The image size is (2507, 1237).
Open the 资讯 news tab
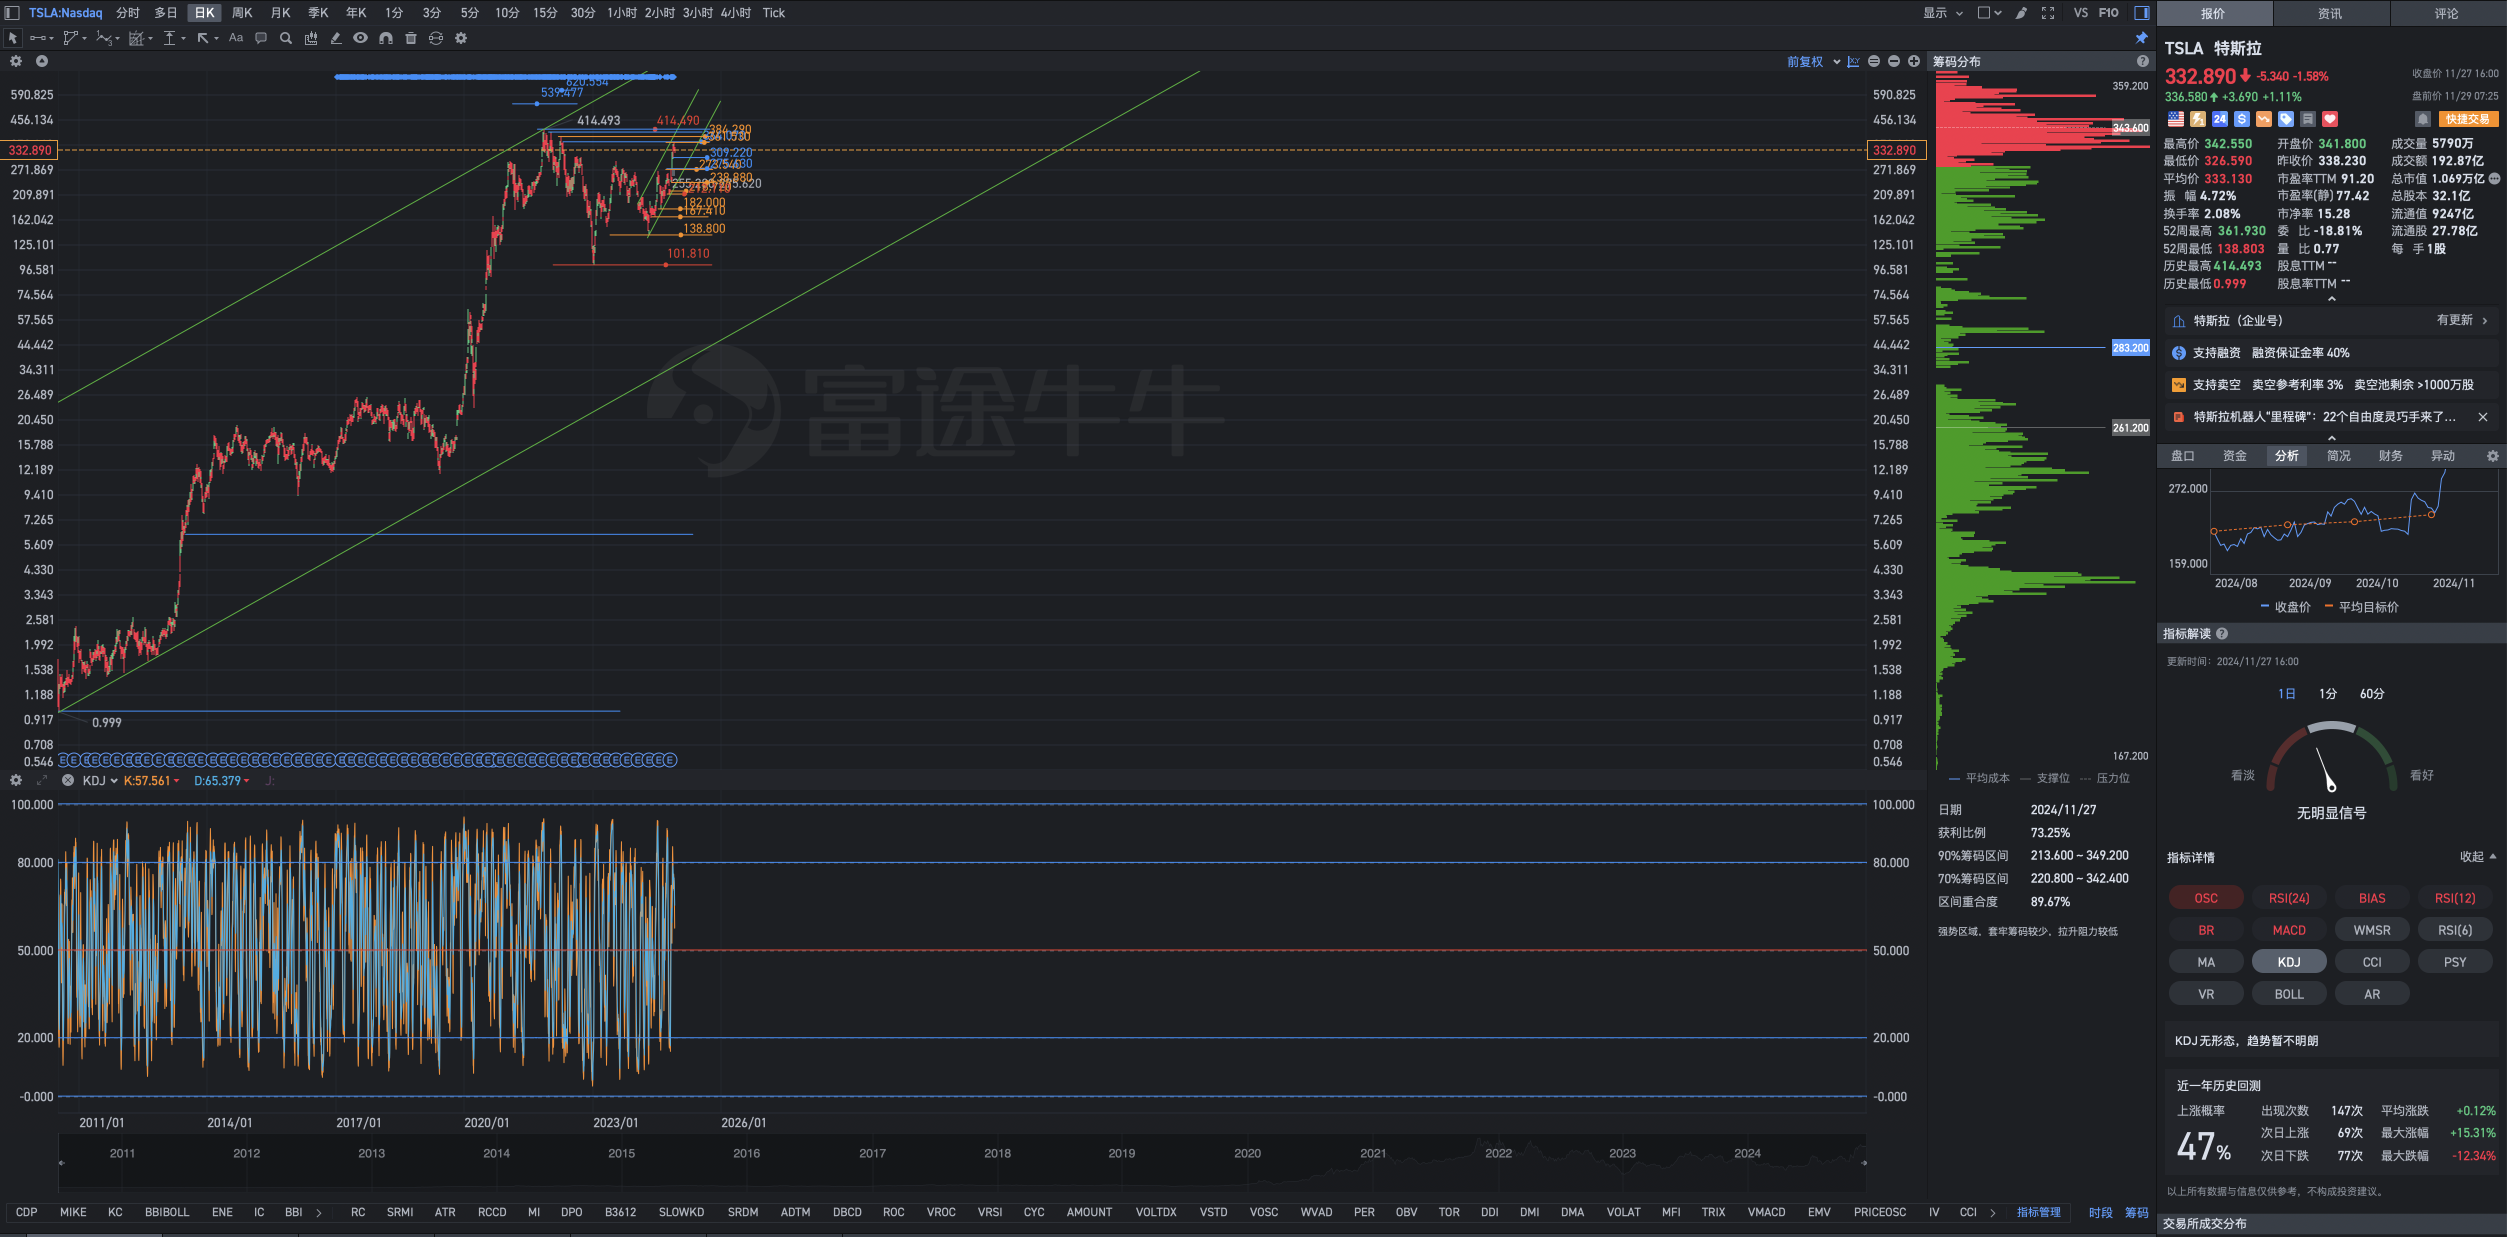(2330, 13)
